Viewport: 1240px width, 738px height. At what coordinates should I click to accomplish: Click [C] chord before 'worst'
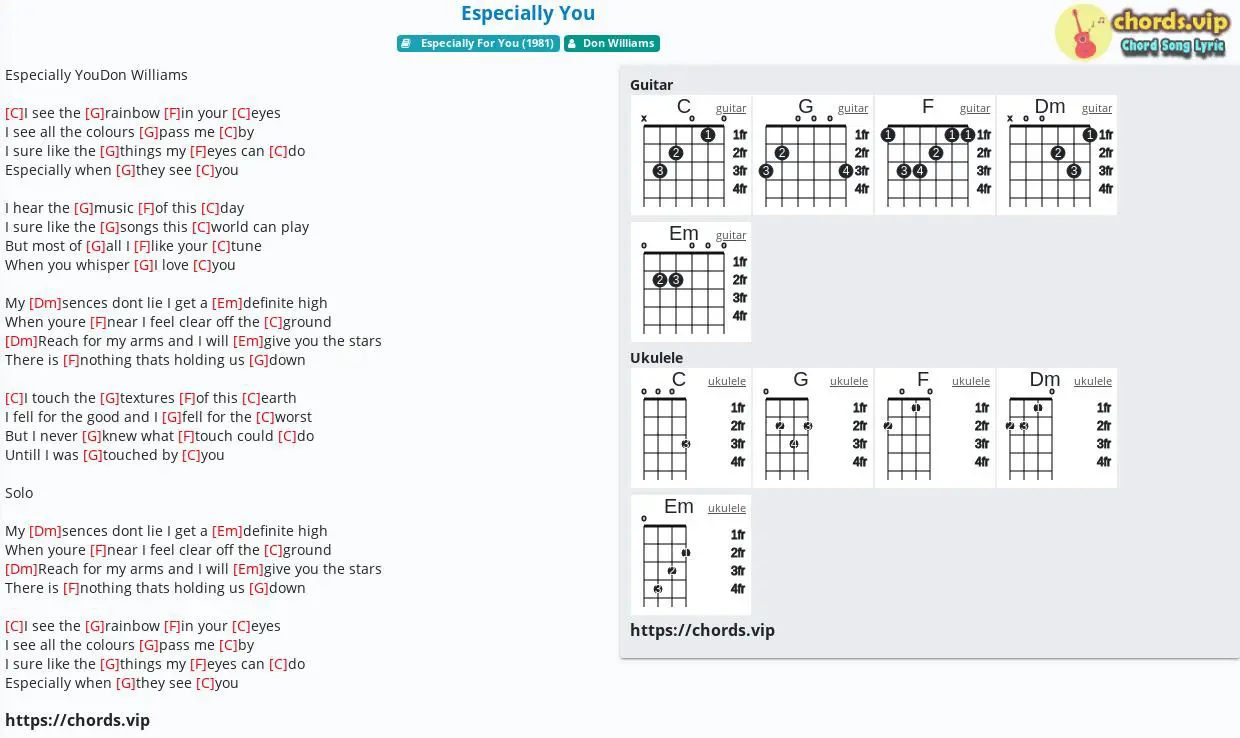(x=265, y=417)
